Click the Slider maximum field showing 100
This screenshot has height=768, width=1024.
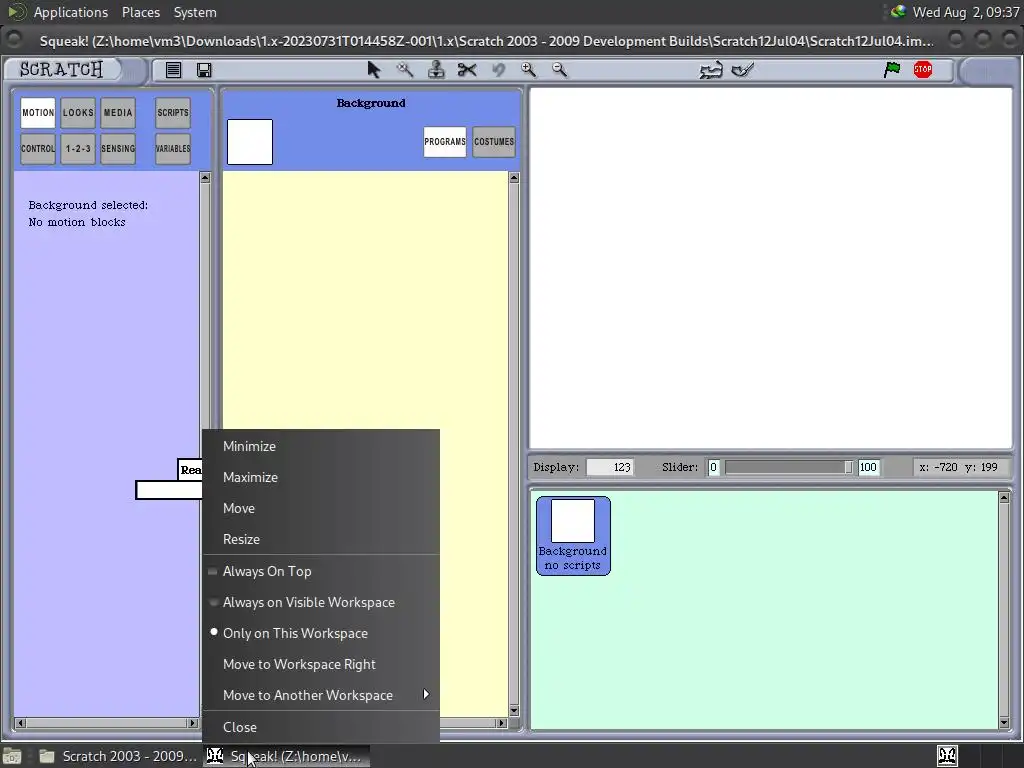point(868,467)
